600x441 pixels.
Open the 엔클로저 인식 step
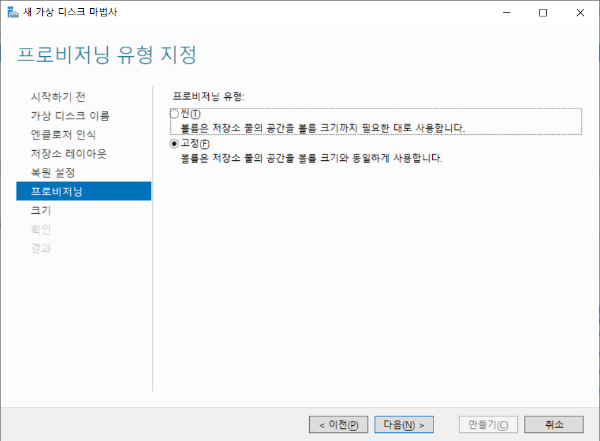[63, 134]
